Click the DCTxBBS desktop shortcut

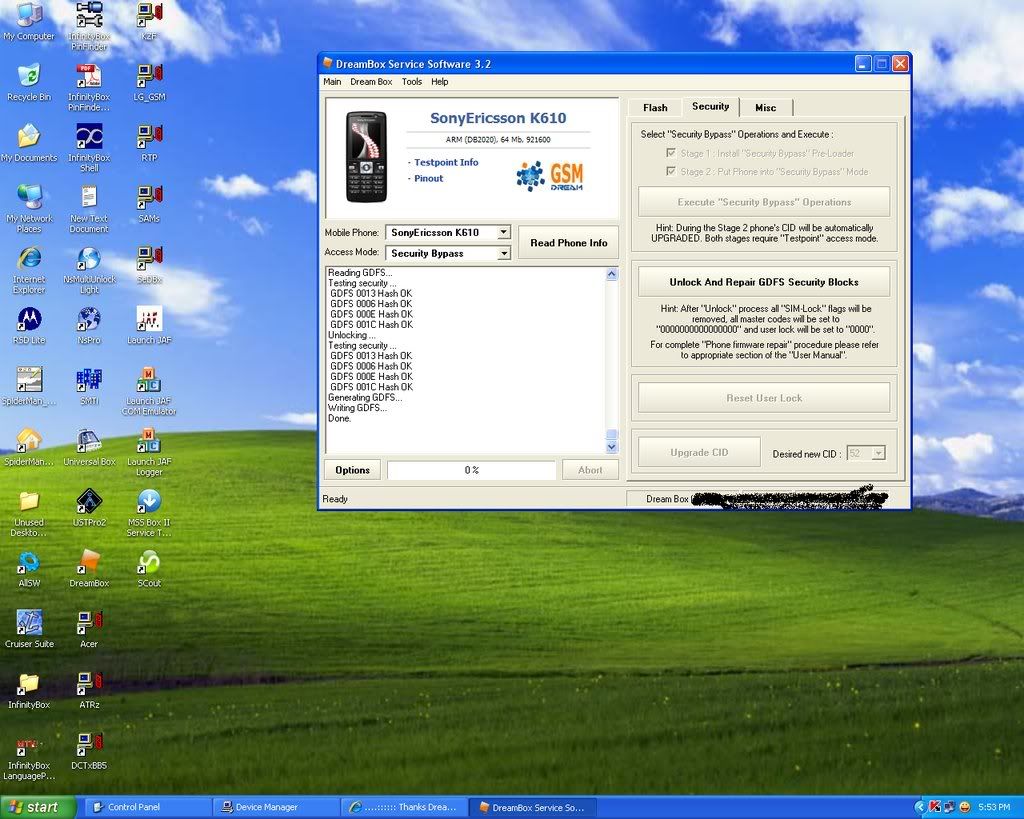pos(89,750)
